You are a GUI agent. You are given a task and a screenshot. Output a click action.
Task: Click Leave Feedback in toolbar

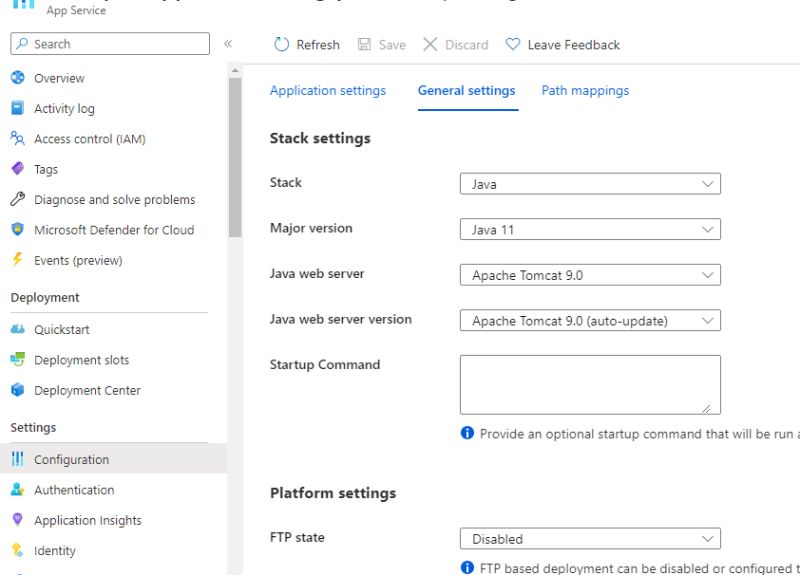coord(563,45)
